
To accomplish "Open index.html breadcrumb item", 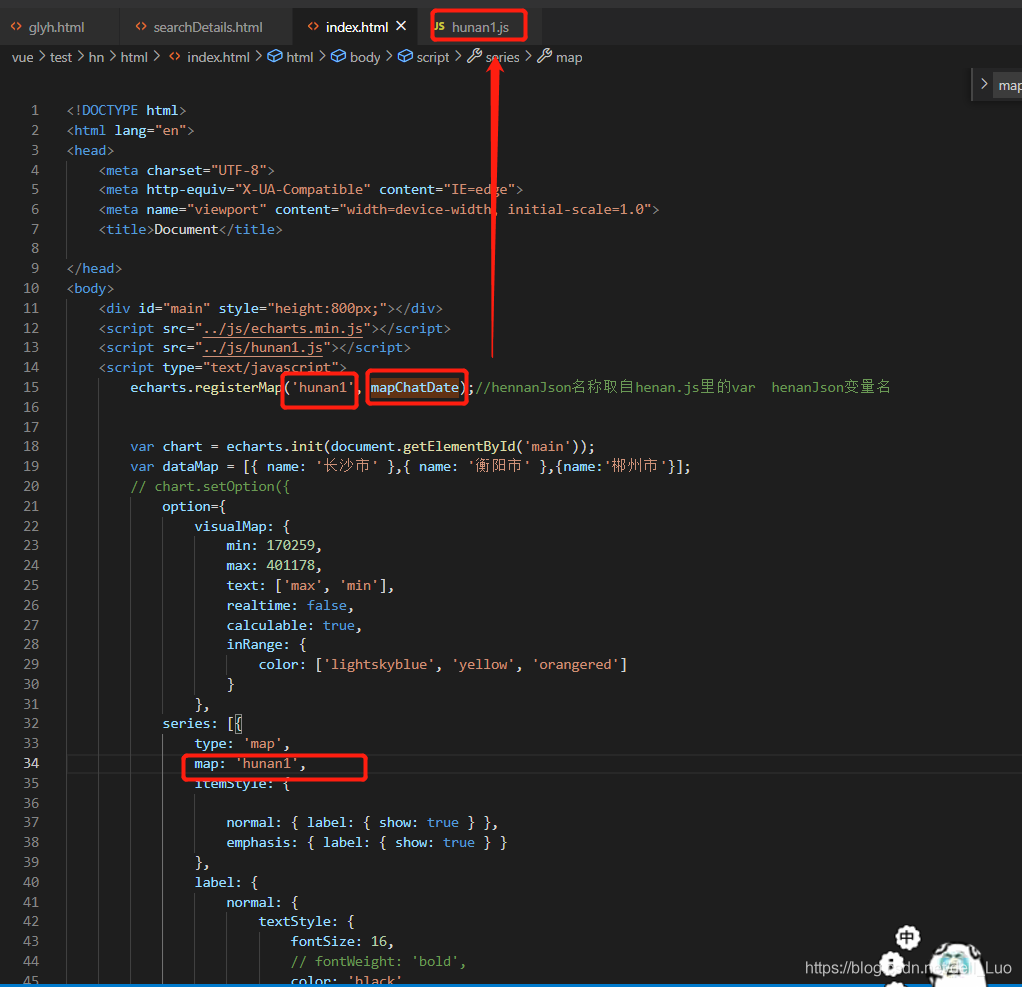I will 218,57.
